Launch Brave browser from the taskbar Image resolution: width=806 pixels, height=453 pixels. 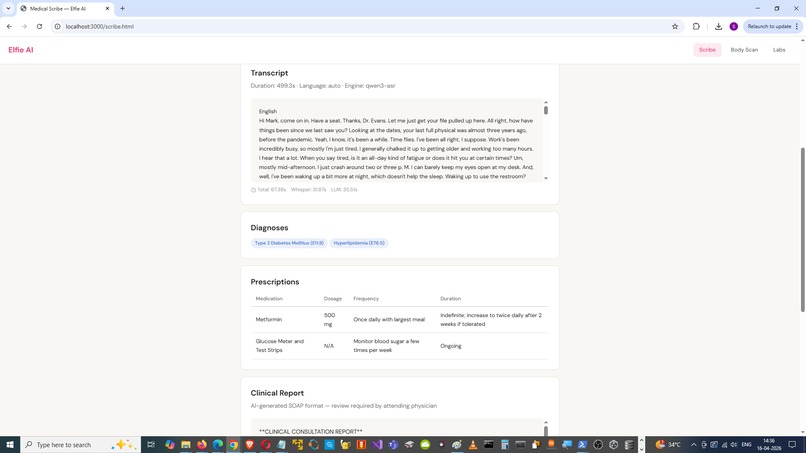pyautogui.click(x=249, y=445)
